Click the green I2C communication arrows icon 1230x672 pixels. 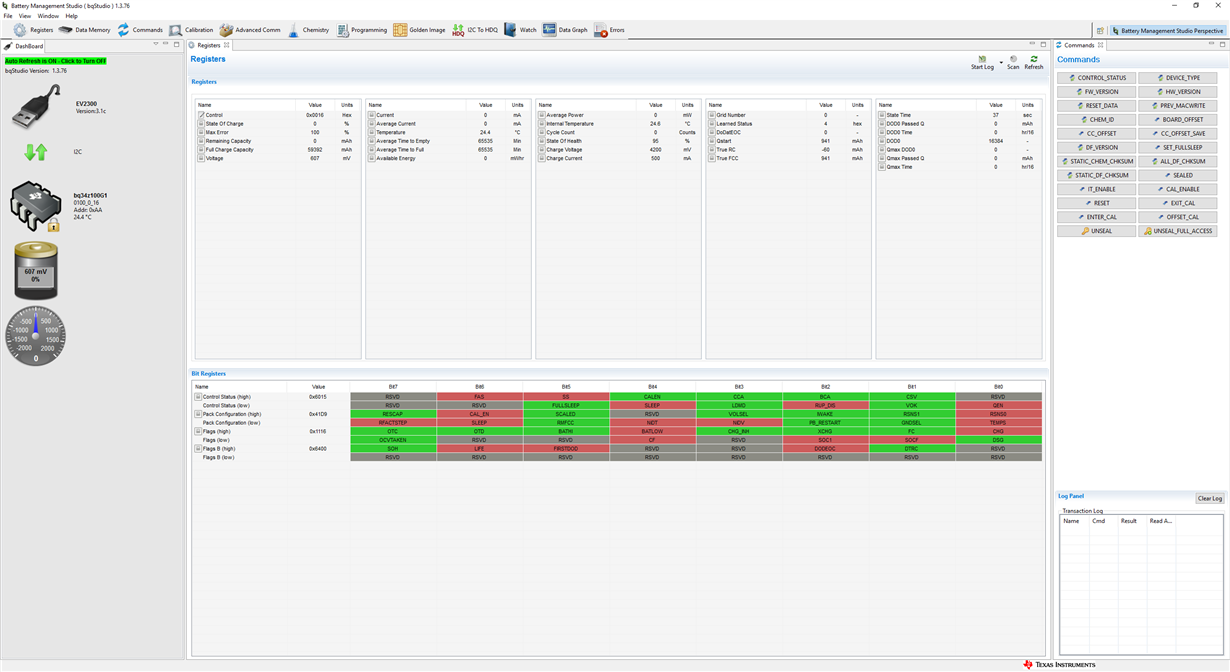click(x=36, y=152)
